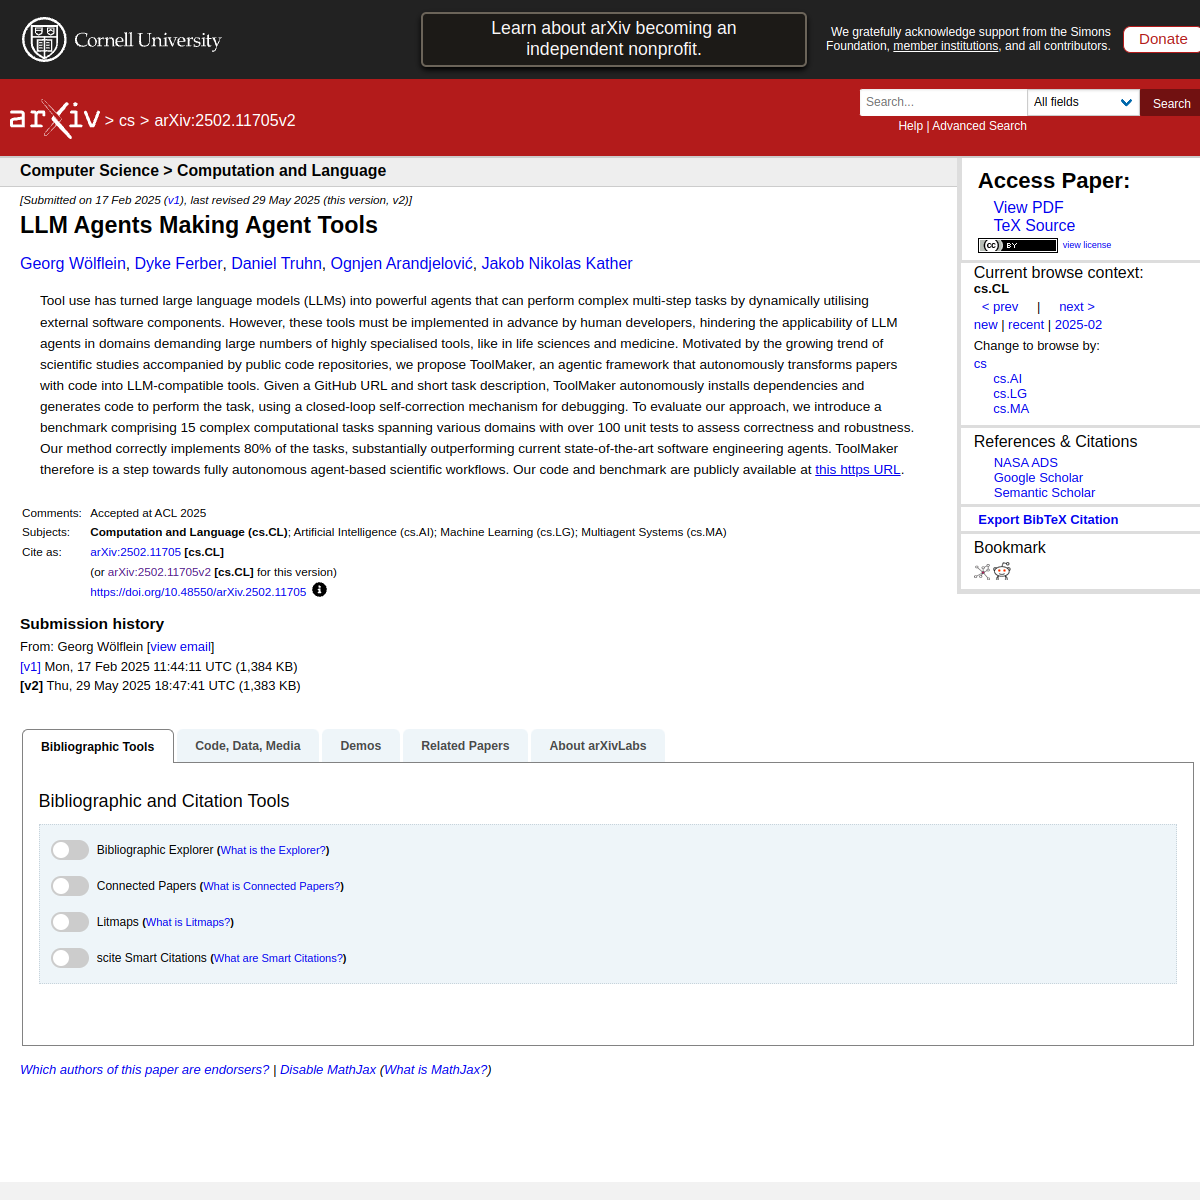Open the Semantic Scholar link
This screenshot has width=1200, height=1200.
click(1044, 493)
